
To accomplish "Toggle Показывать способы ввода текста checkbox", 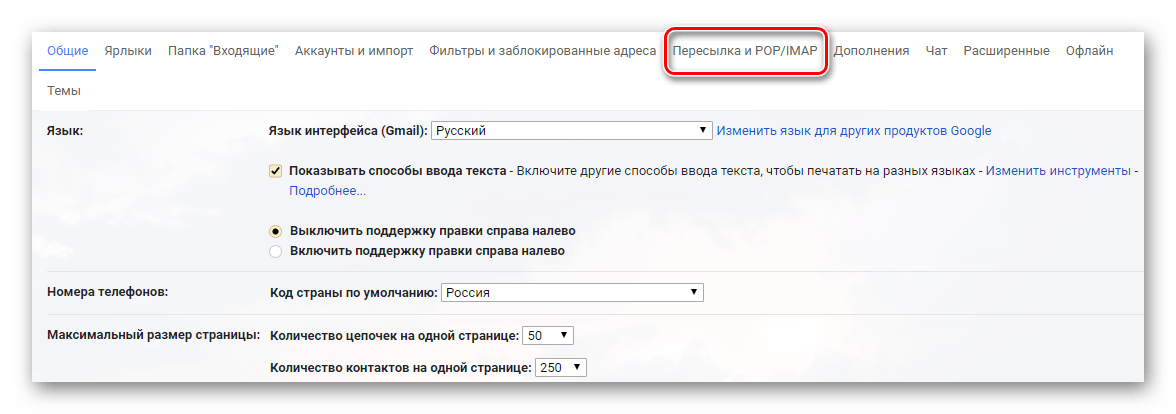I will click(x=275, y=171).
